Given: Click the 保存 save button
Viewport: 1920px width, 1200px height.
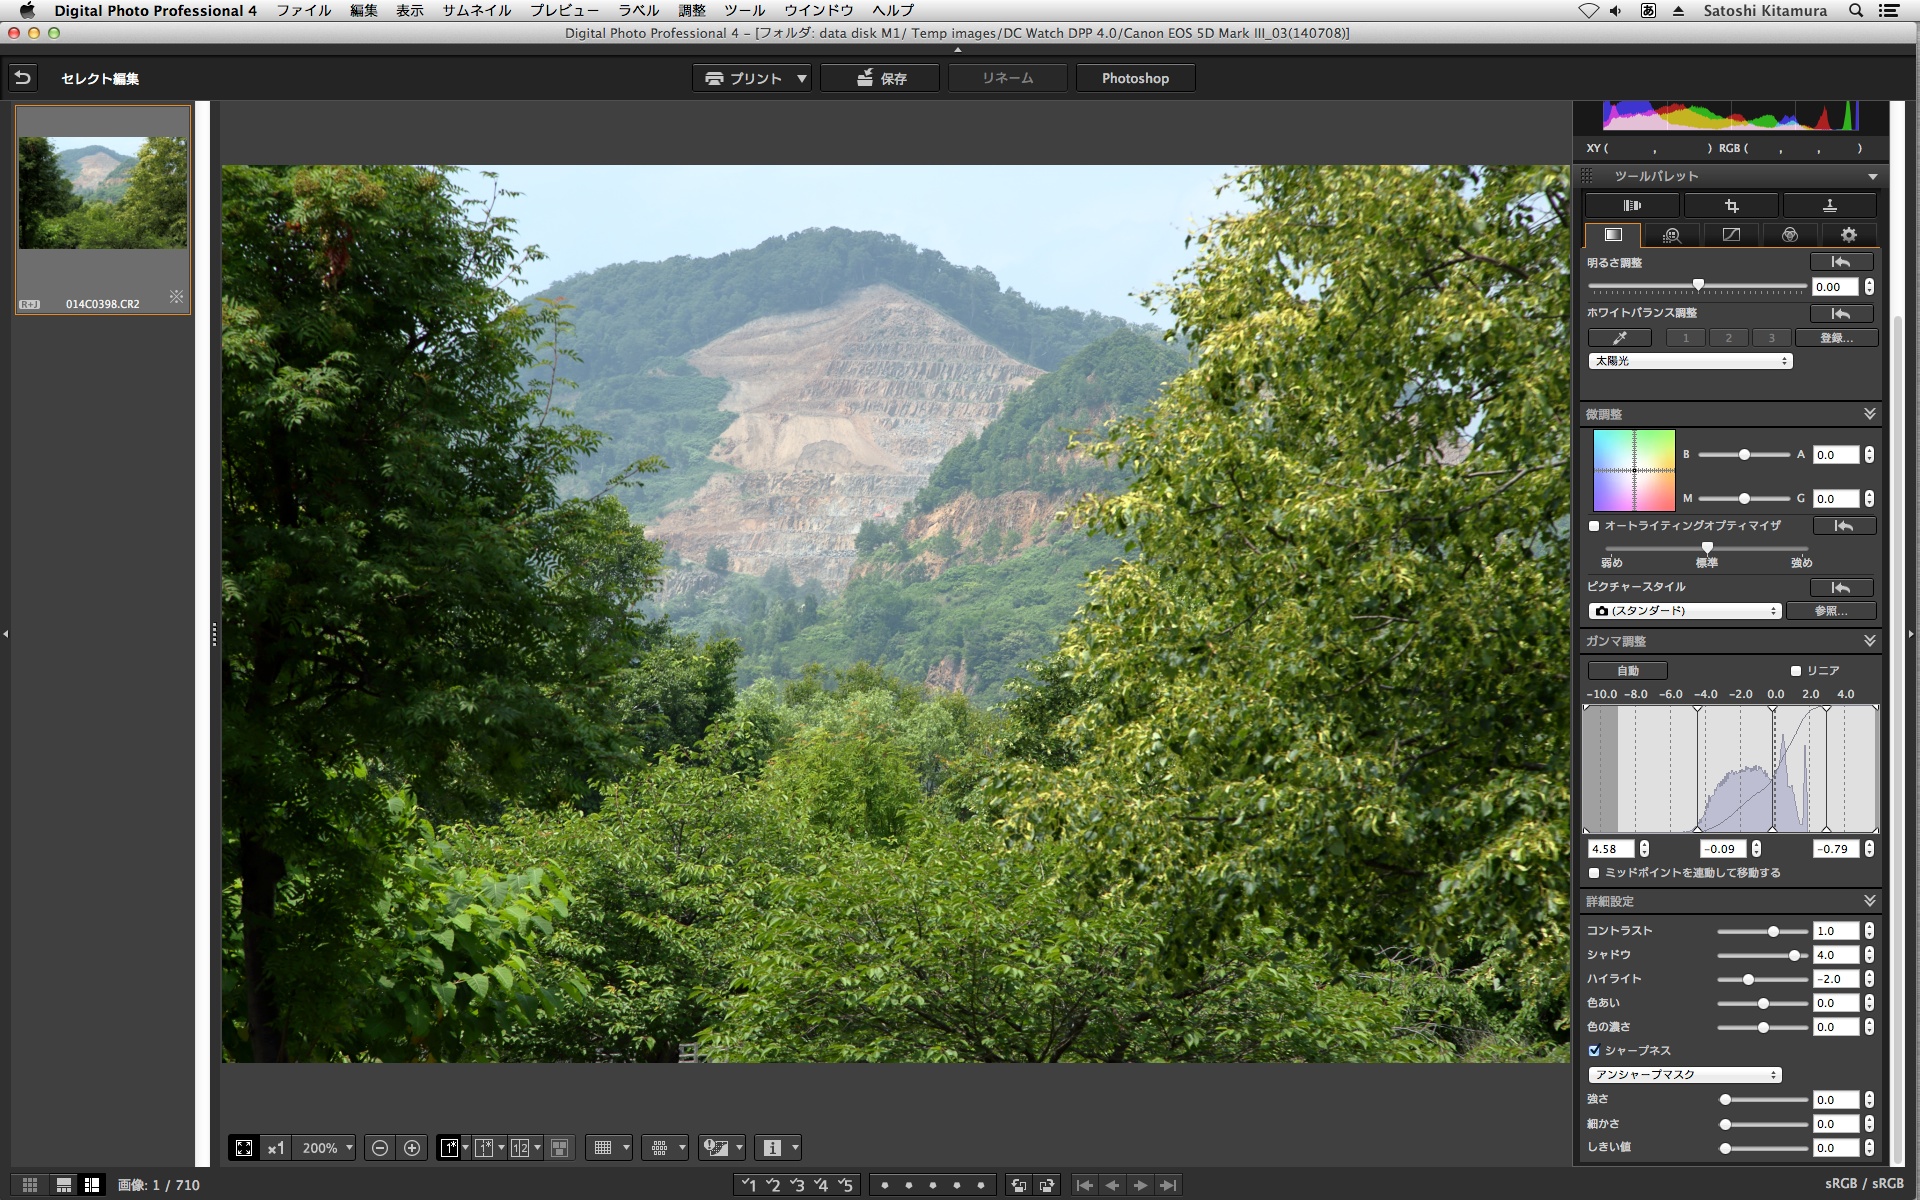Looking at the screenshot, I should [x=880, y=78].
